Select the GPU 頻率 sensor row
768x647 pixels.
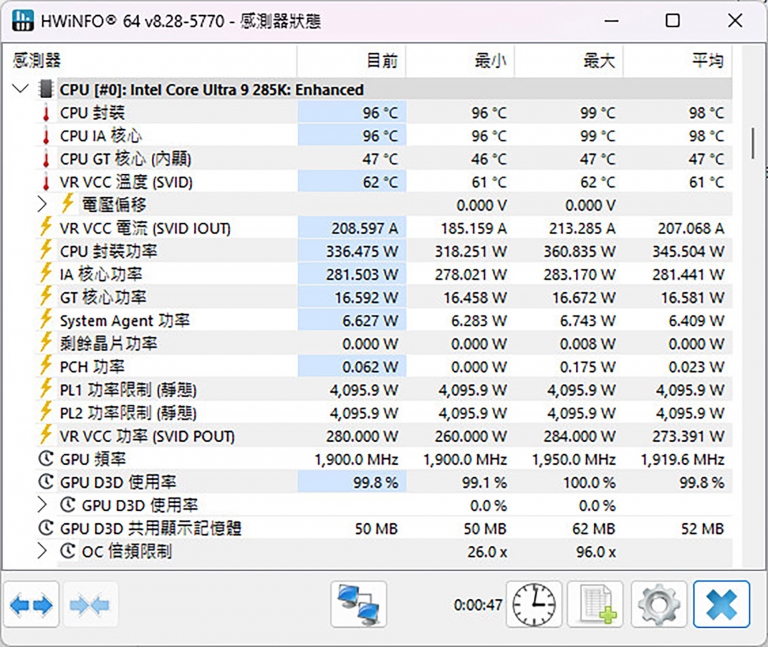(93, 459)
